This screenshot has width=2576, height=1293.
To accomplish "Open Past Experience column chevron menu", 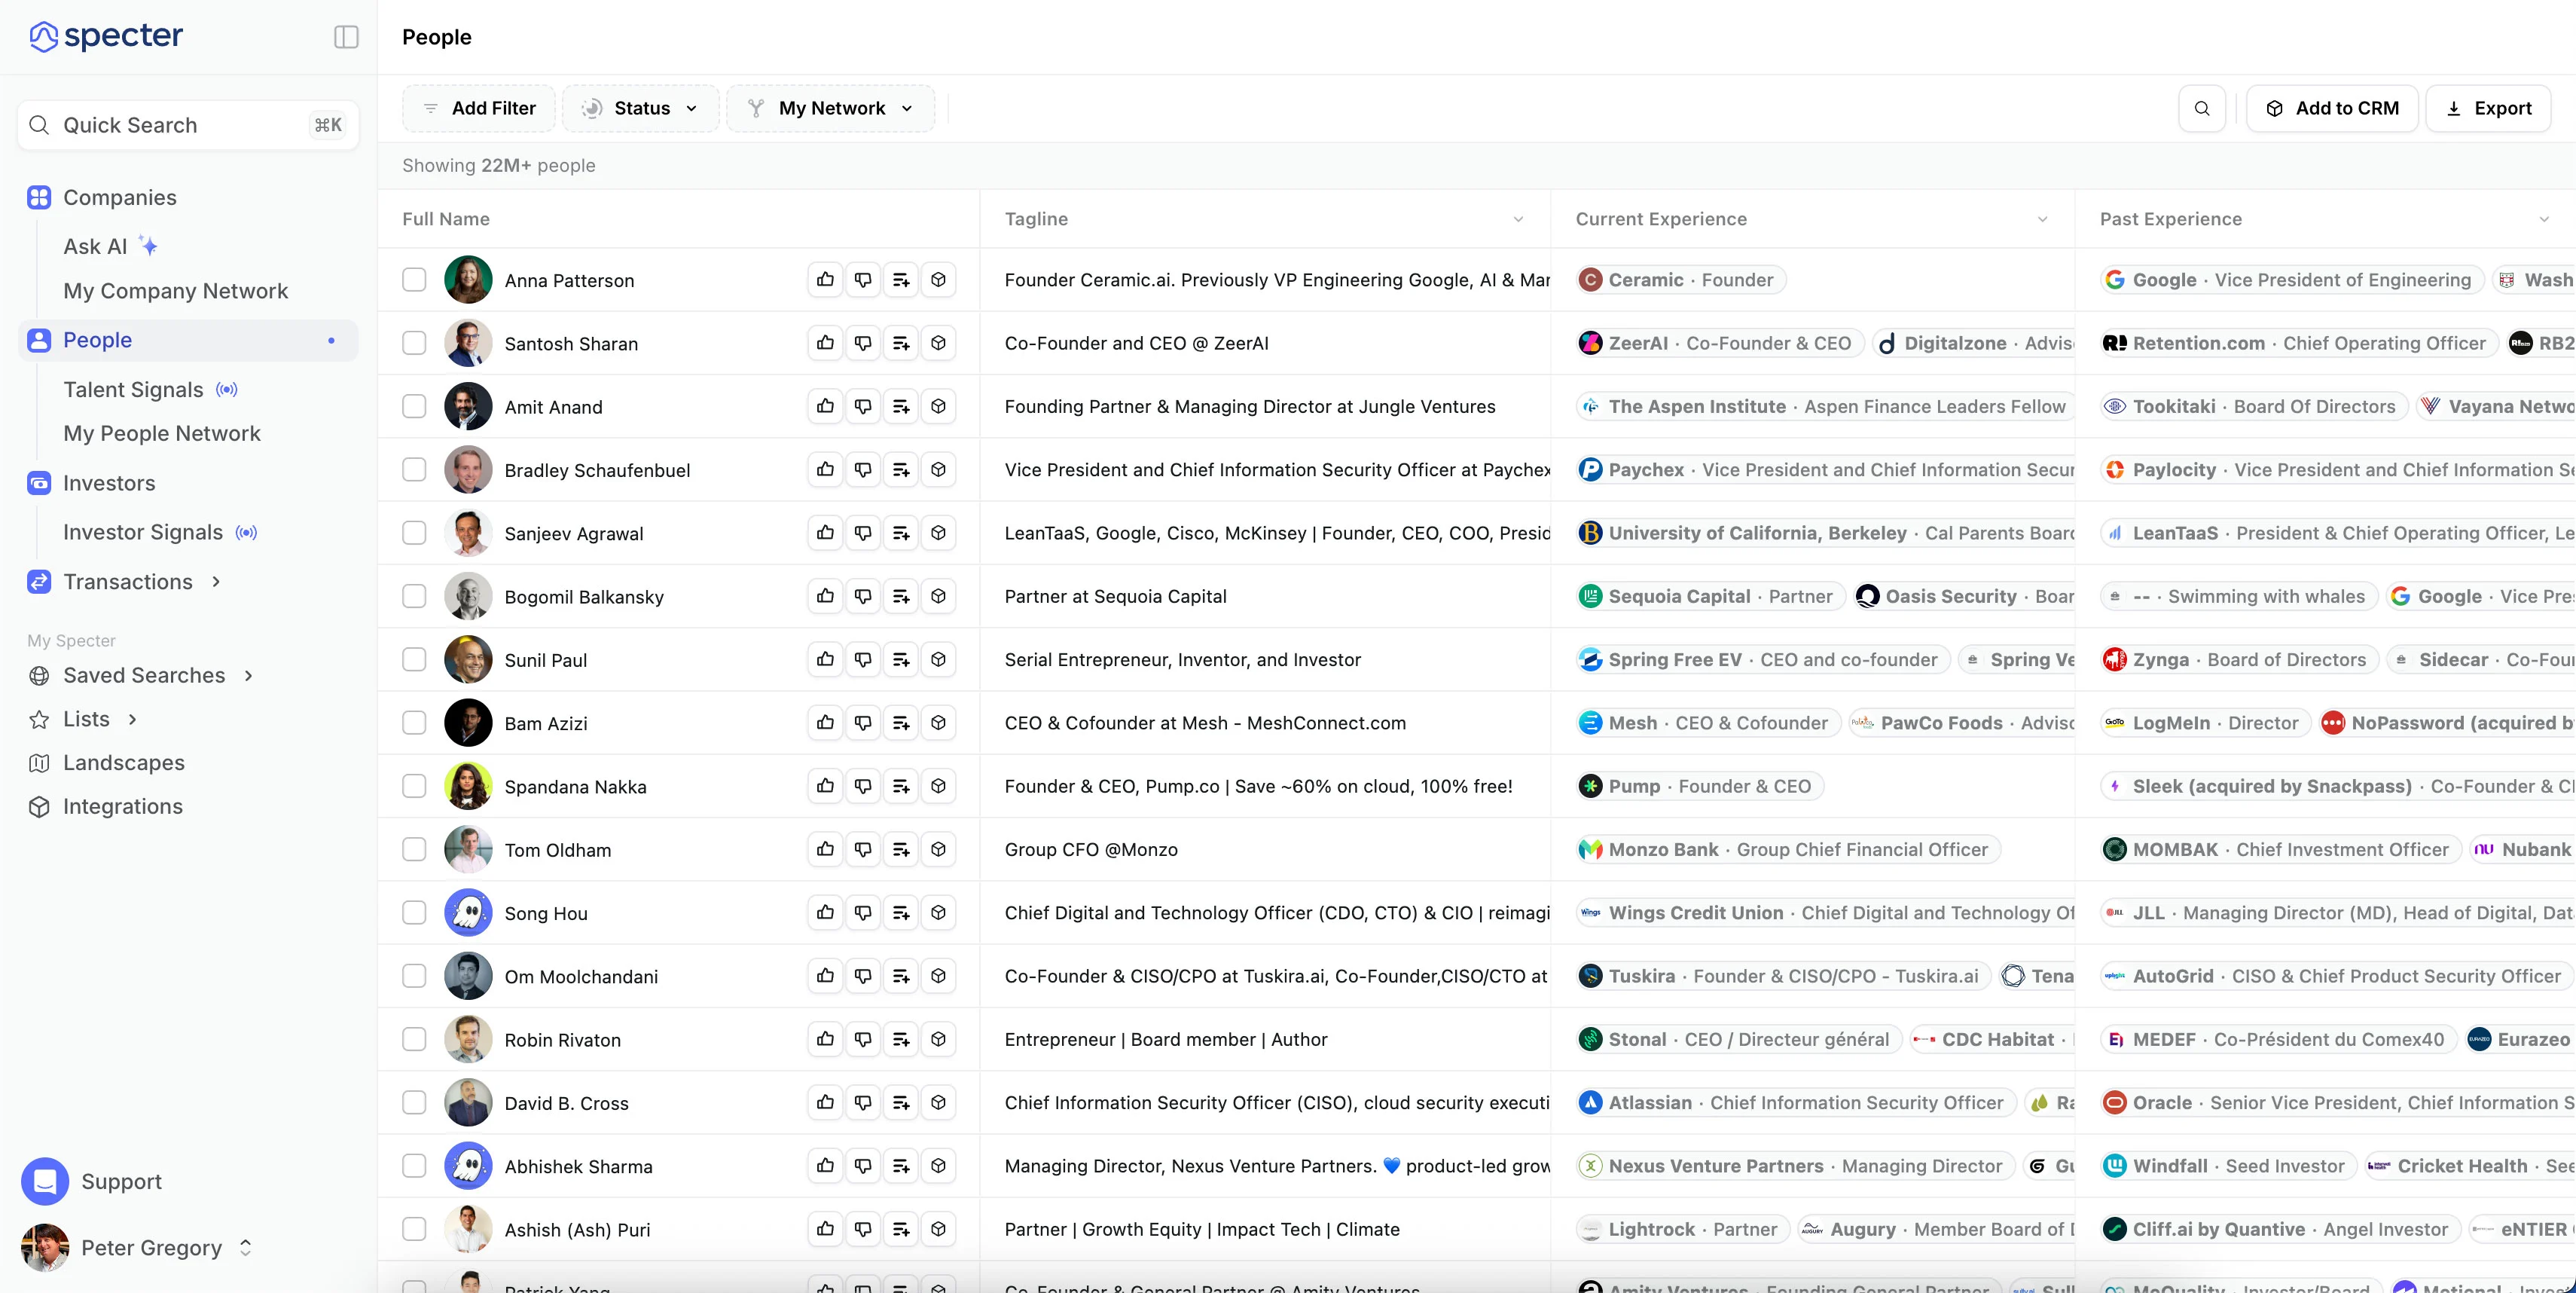I will pos(2544,219).
